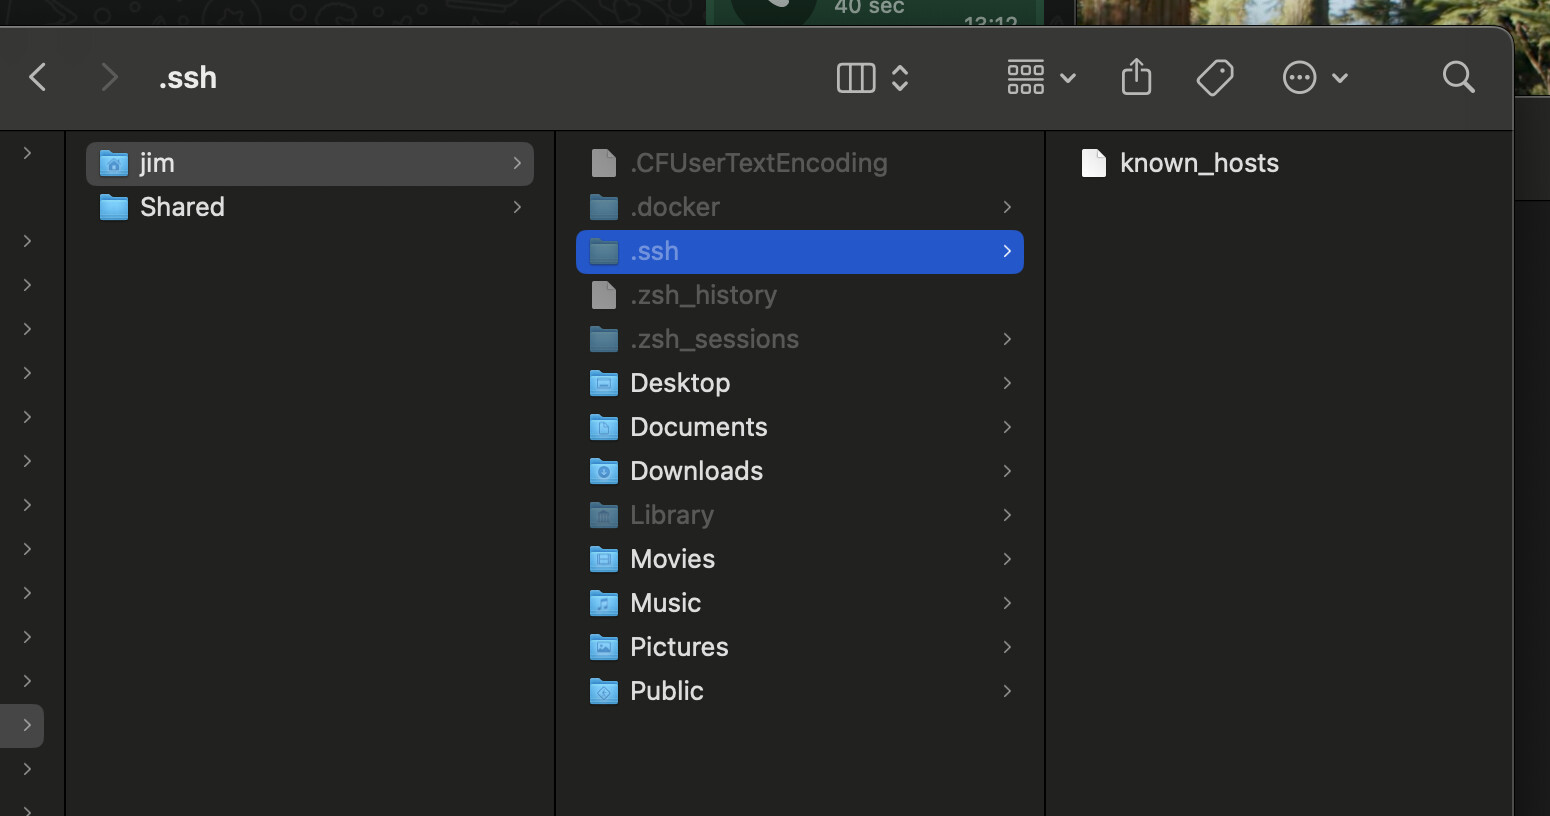The image size is (1550, 816).
Task: Click the Documents folder icon
Action: (604, 427)
